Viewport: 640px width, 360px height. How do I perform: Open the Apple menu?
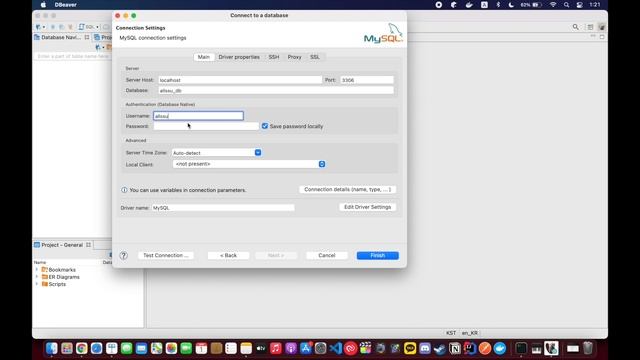click(43, 5)
